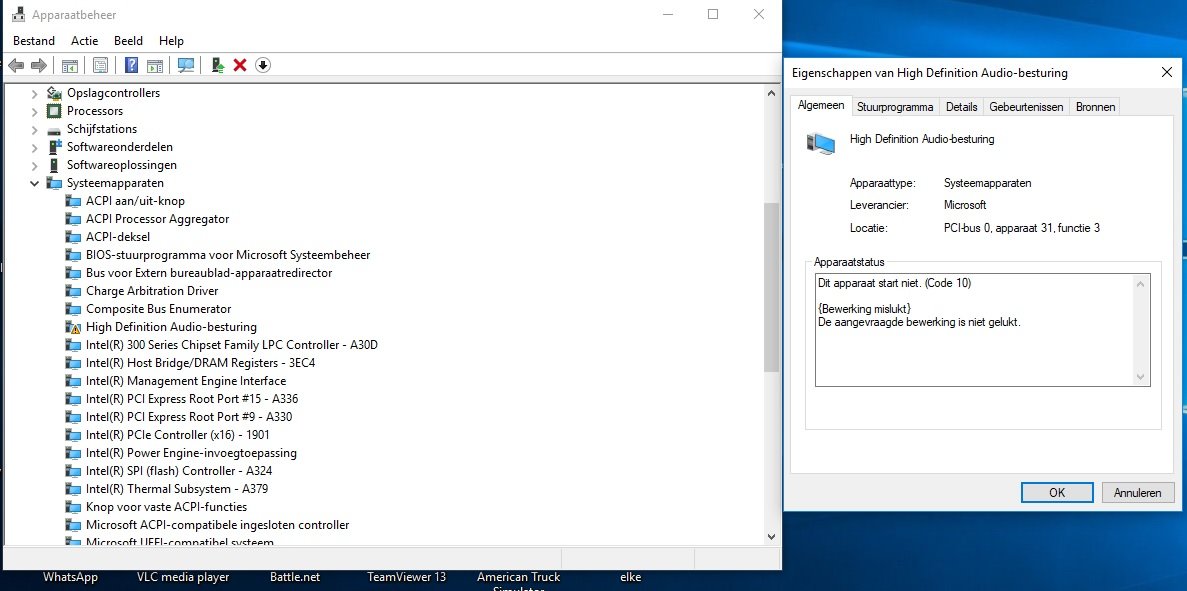
Task: Click the back arrow toolbar icon
Action: point(16,66)
